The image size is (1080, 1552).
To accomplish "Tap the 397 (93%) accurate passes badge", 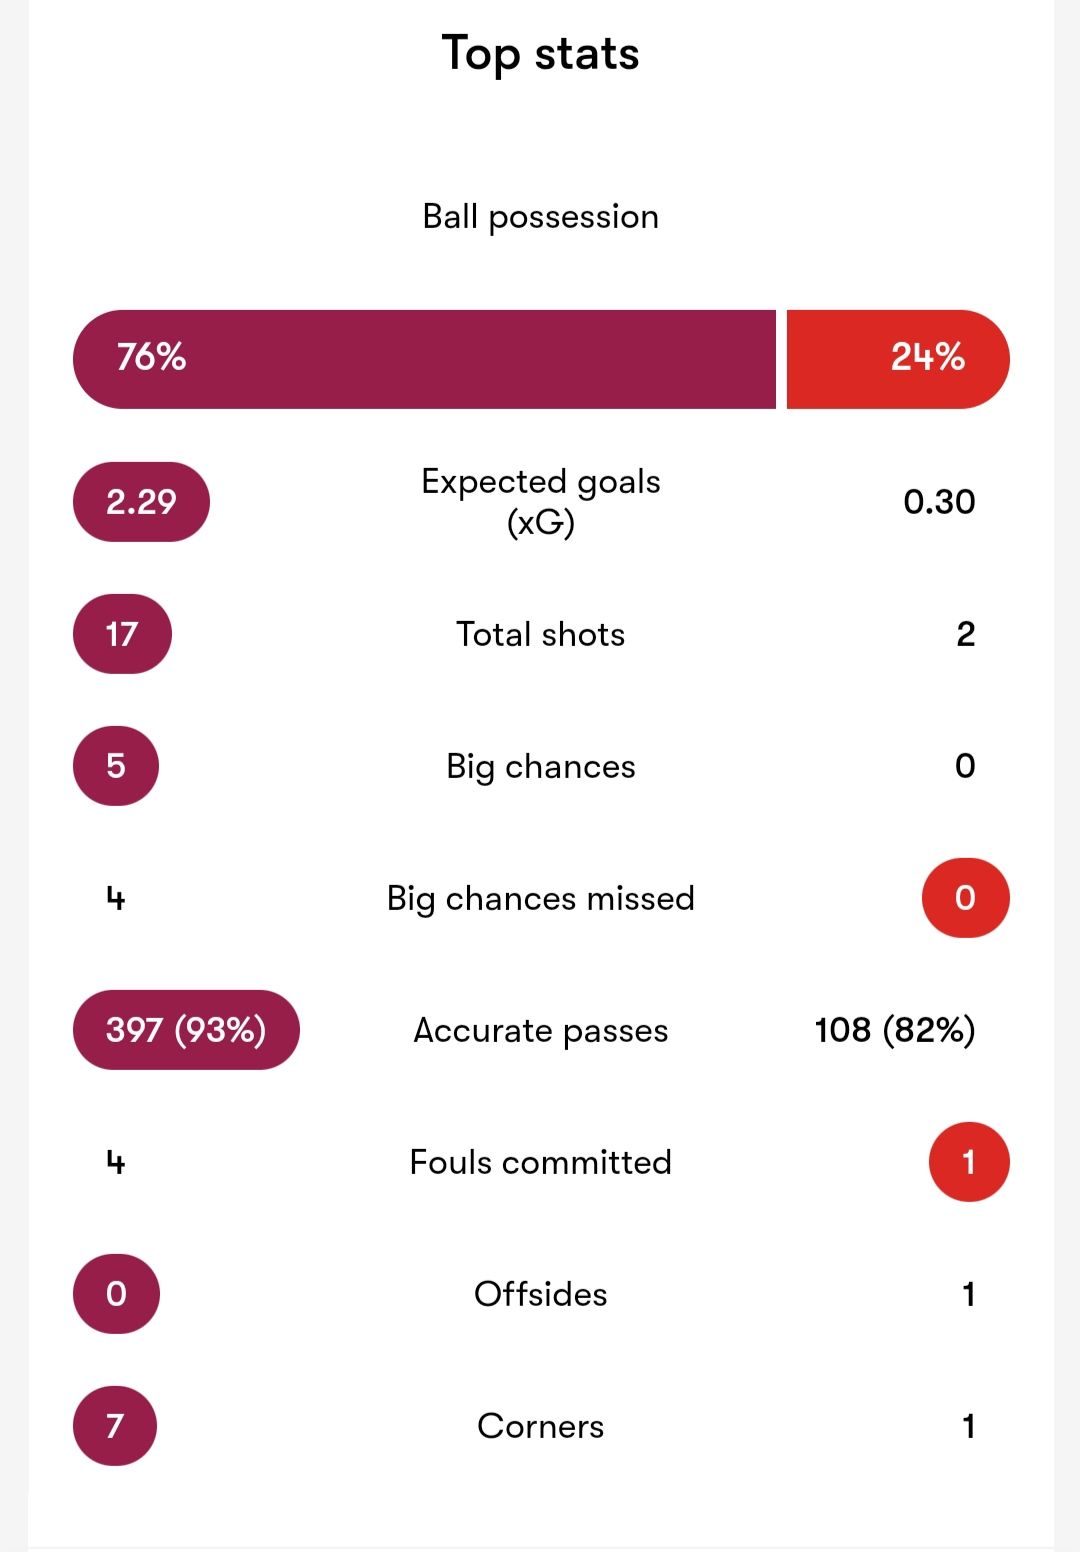I will [x=186, y=1030].
